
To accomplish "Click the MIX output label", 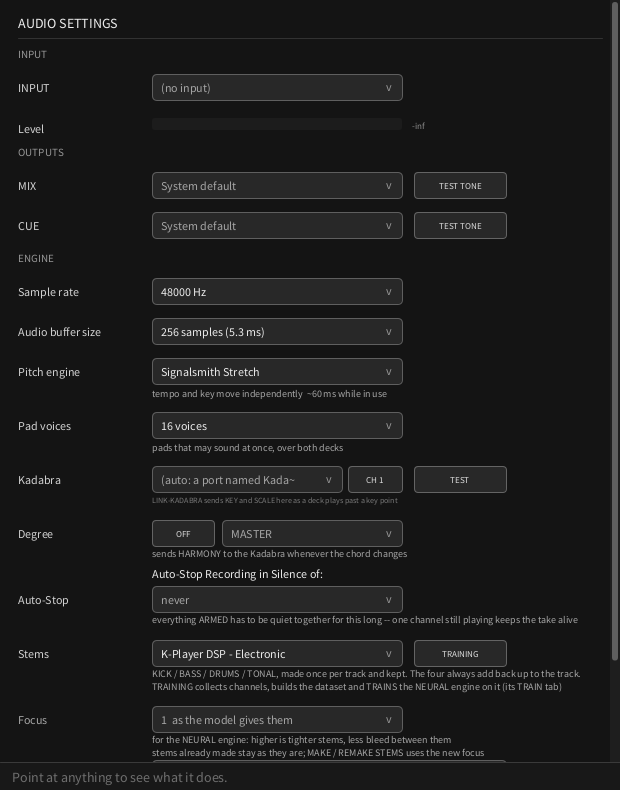I will click(x=27, y=186).
